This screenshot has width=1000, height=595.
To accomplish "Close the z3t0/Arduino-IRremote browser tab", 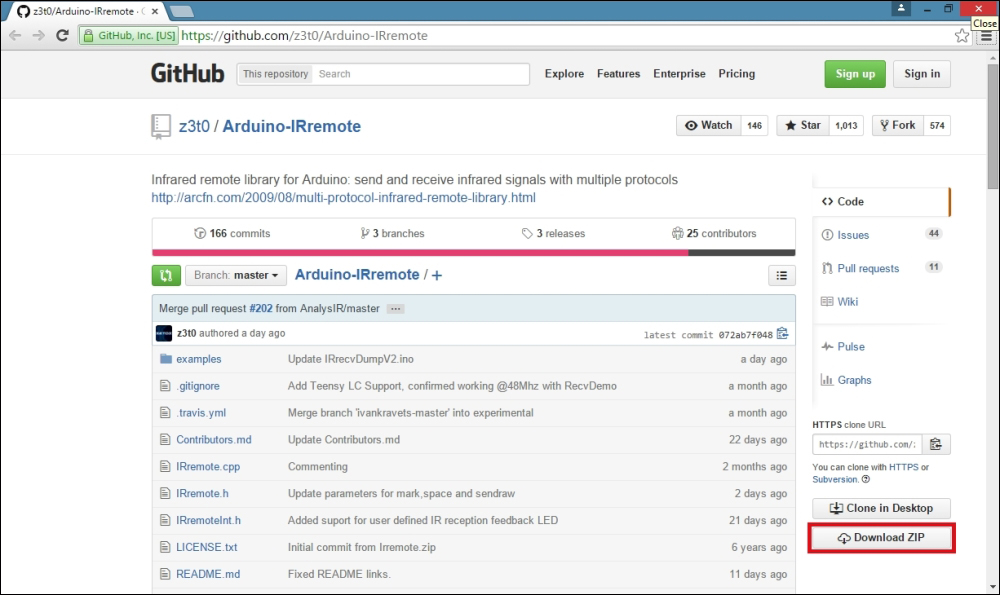I will (155, 11).
